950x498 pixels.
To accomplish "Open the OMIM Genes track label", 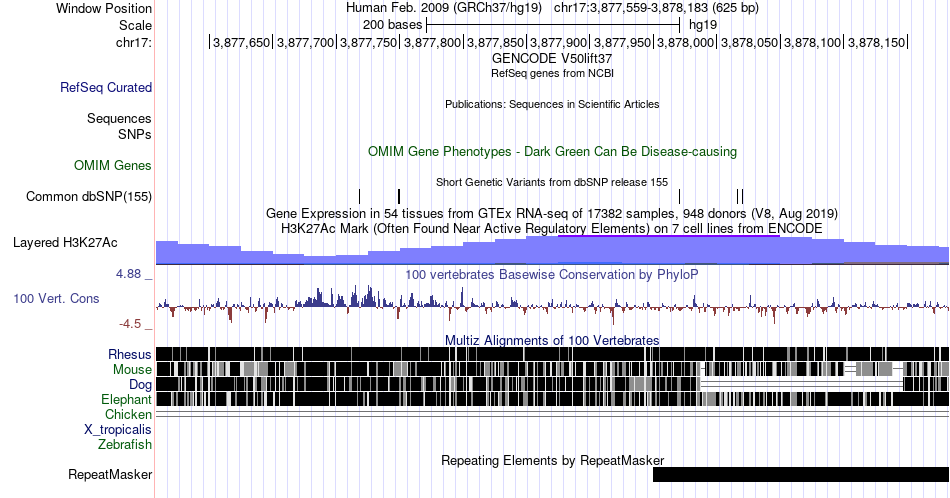I will point(113,165).
